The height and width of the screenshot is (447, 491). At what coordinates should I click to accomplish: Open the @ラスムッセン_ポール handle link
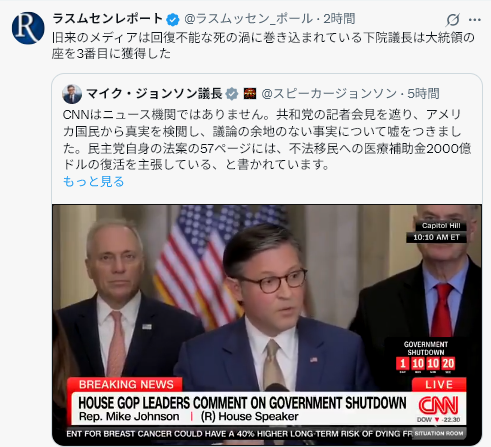coord(248,19)
